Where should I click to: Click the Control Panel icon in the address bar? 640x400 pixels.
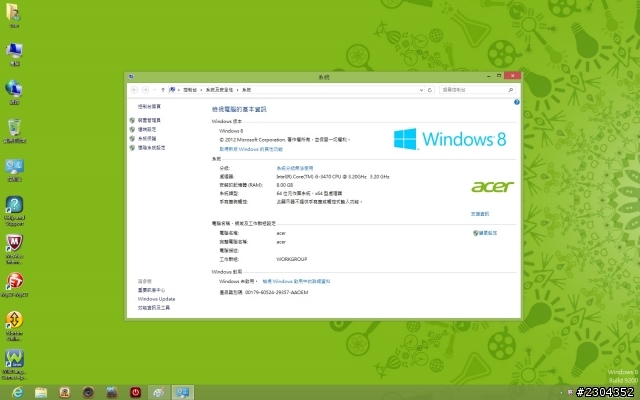click(x=172, y=90)
